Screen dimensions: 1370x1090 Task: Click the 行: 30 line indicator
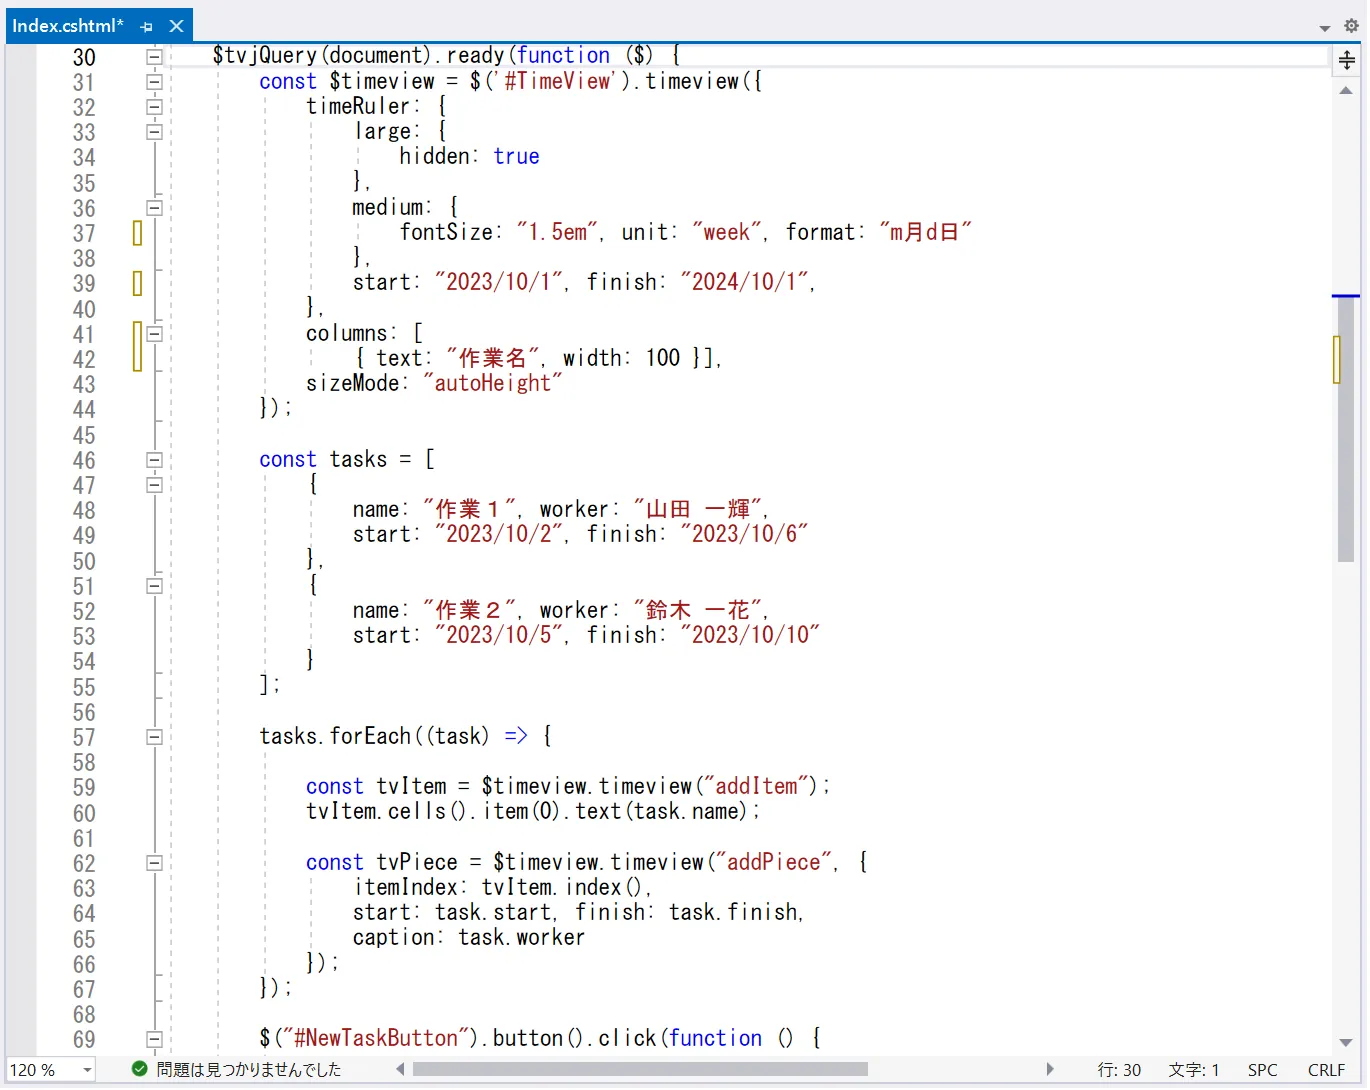(x=1118, y=1069)
